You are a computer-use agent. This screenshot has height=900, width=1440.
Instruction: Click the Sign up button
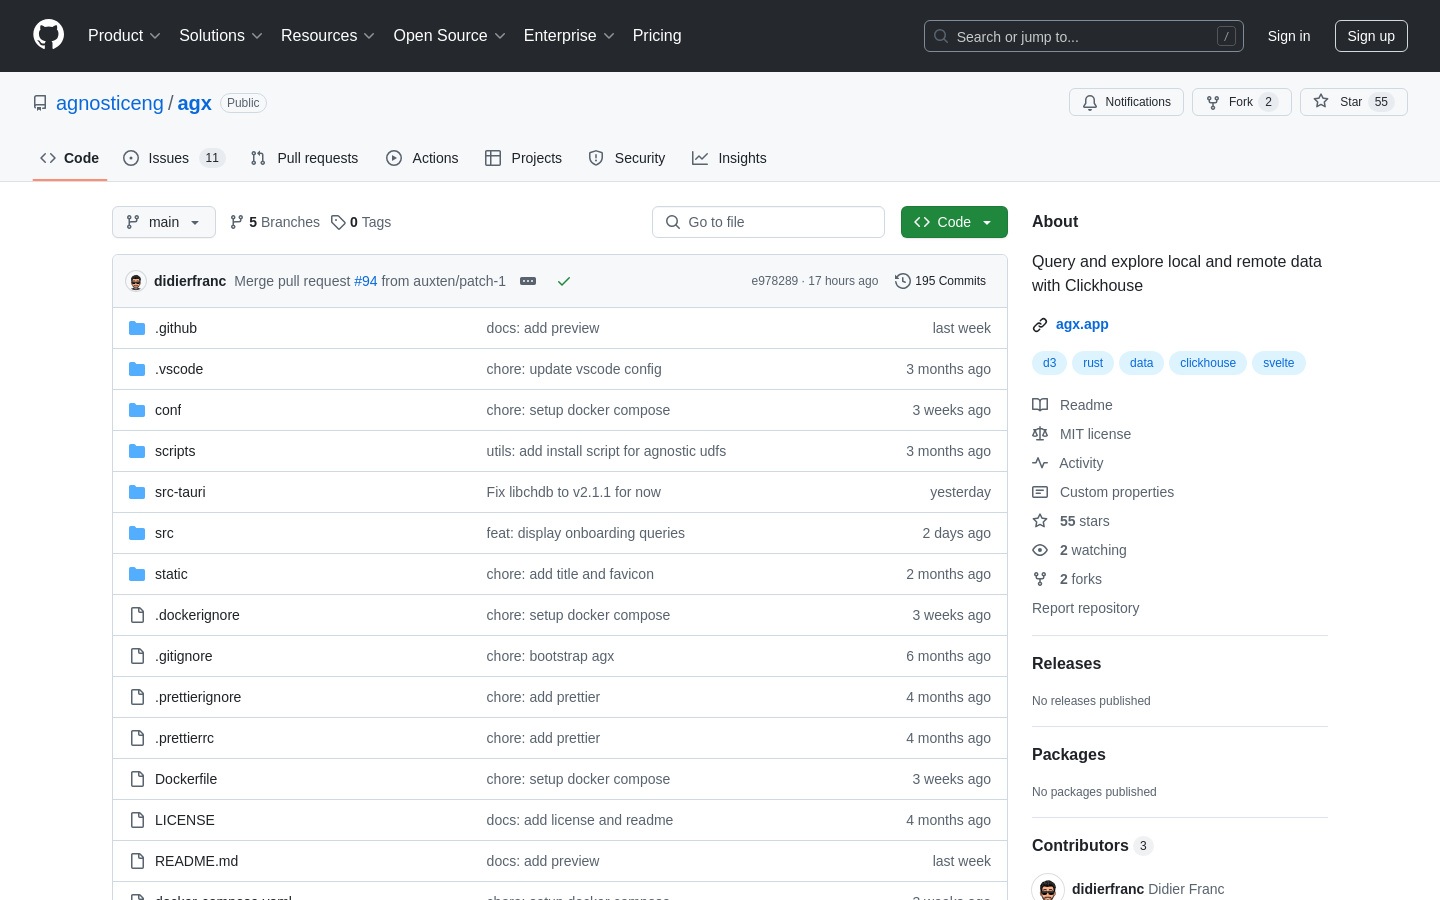point(1371,36)
